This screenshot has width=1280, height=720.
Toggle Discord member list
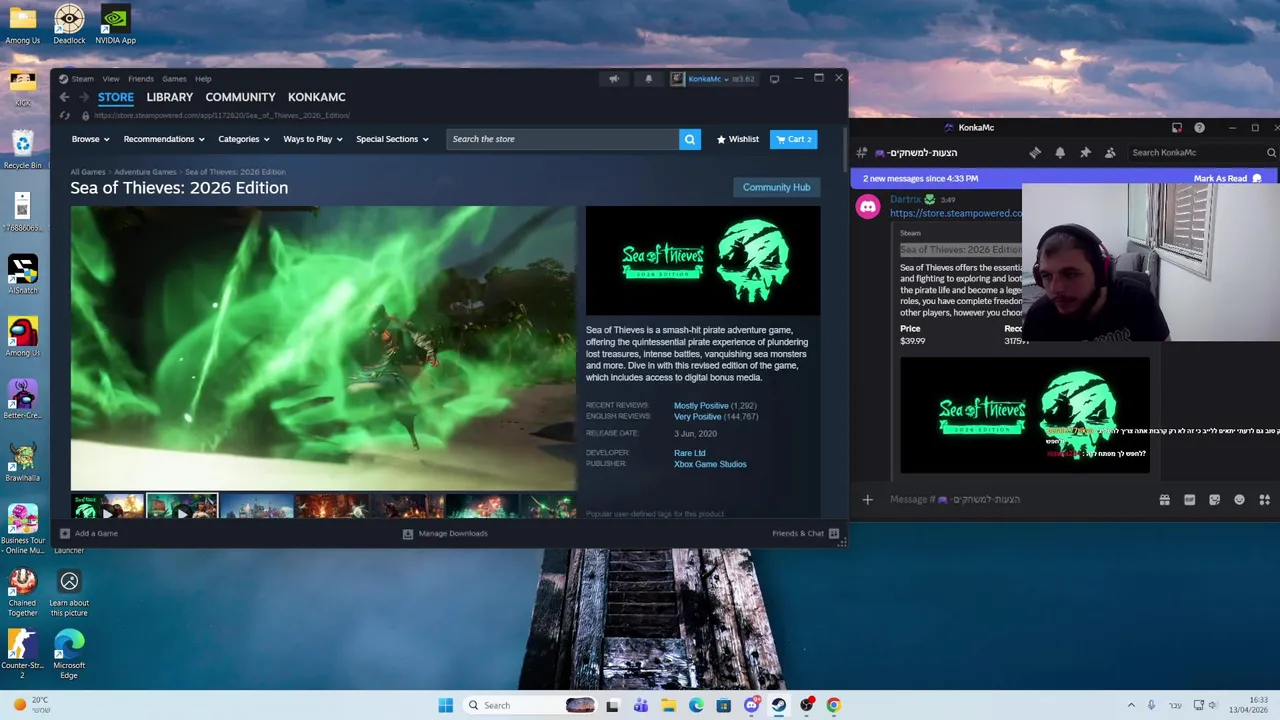click(x=1110, y=153)
